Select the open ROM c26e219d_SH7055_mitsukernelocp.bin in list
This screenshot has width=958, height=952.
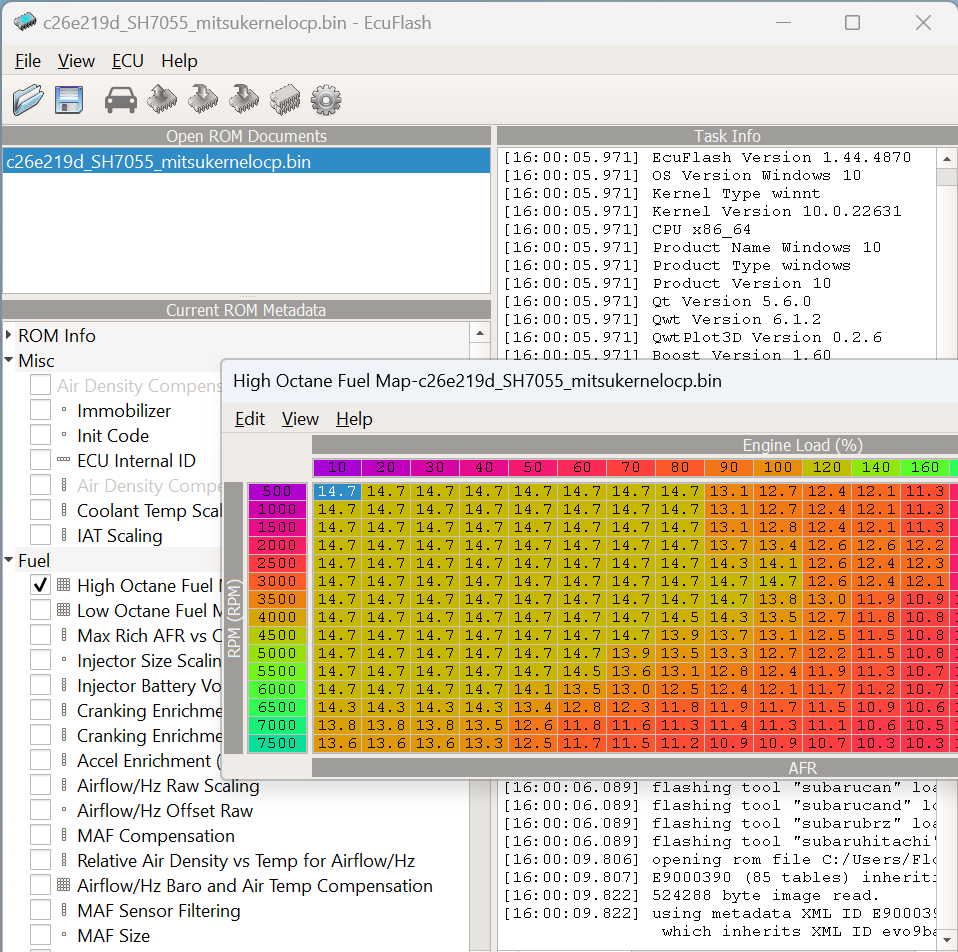point(158,162)
